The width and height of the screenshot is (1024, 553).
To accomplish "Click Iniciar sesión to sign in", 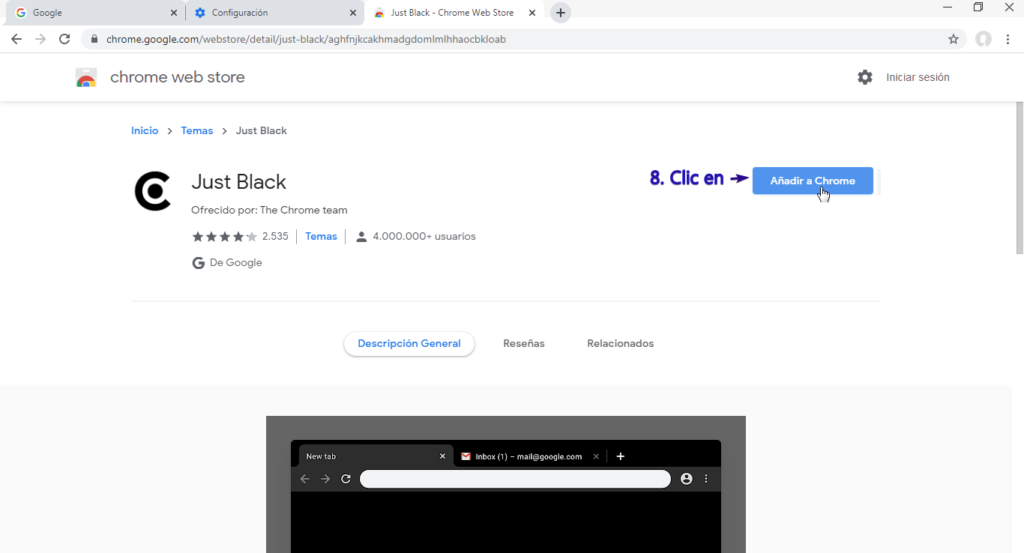I will (x=917, y=77).
